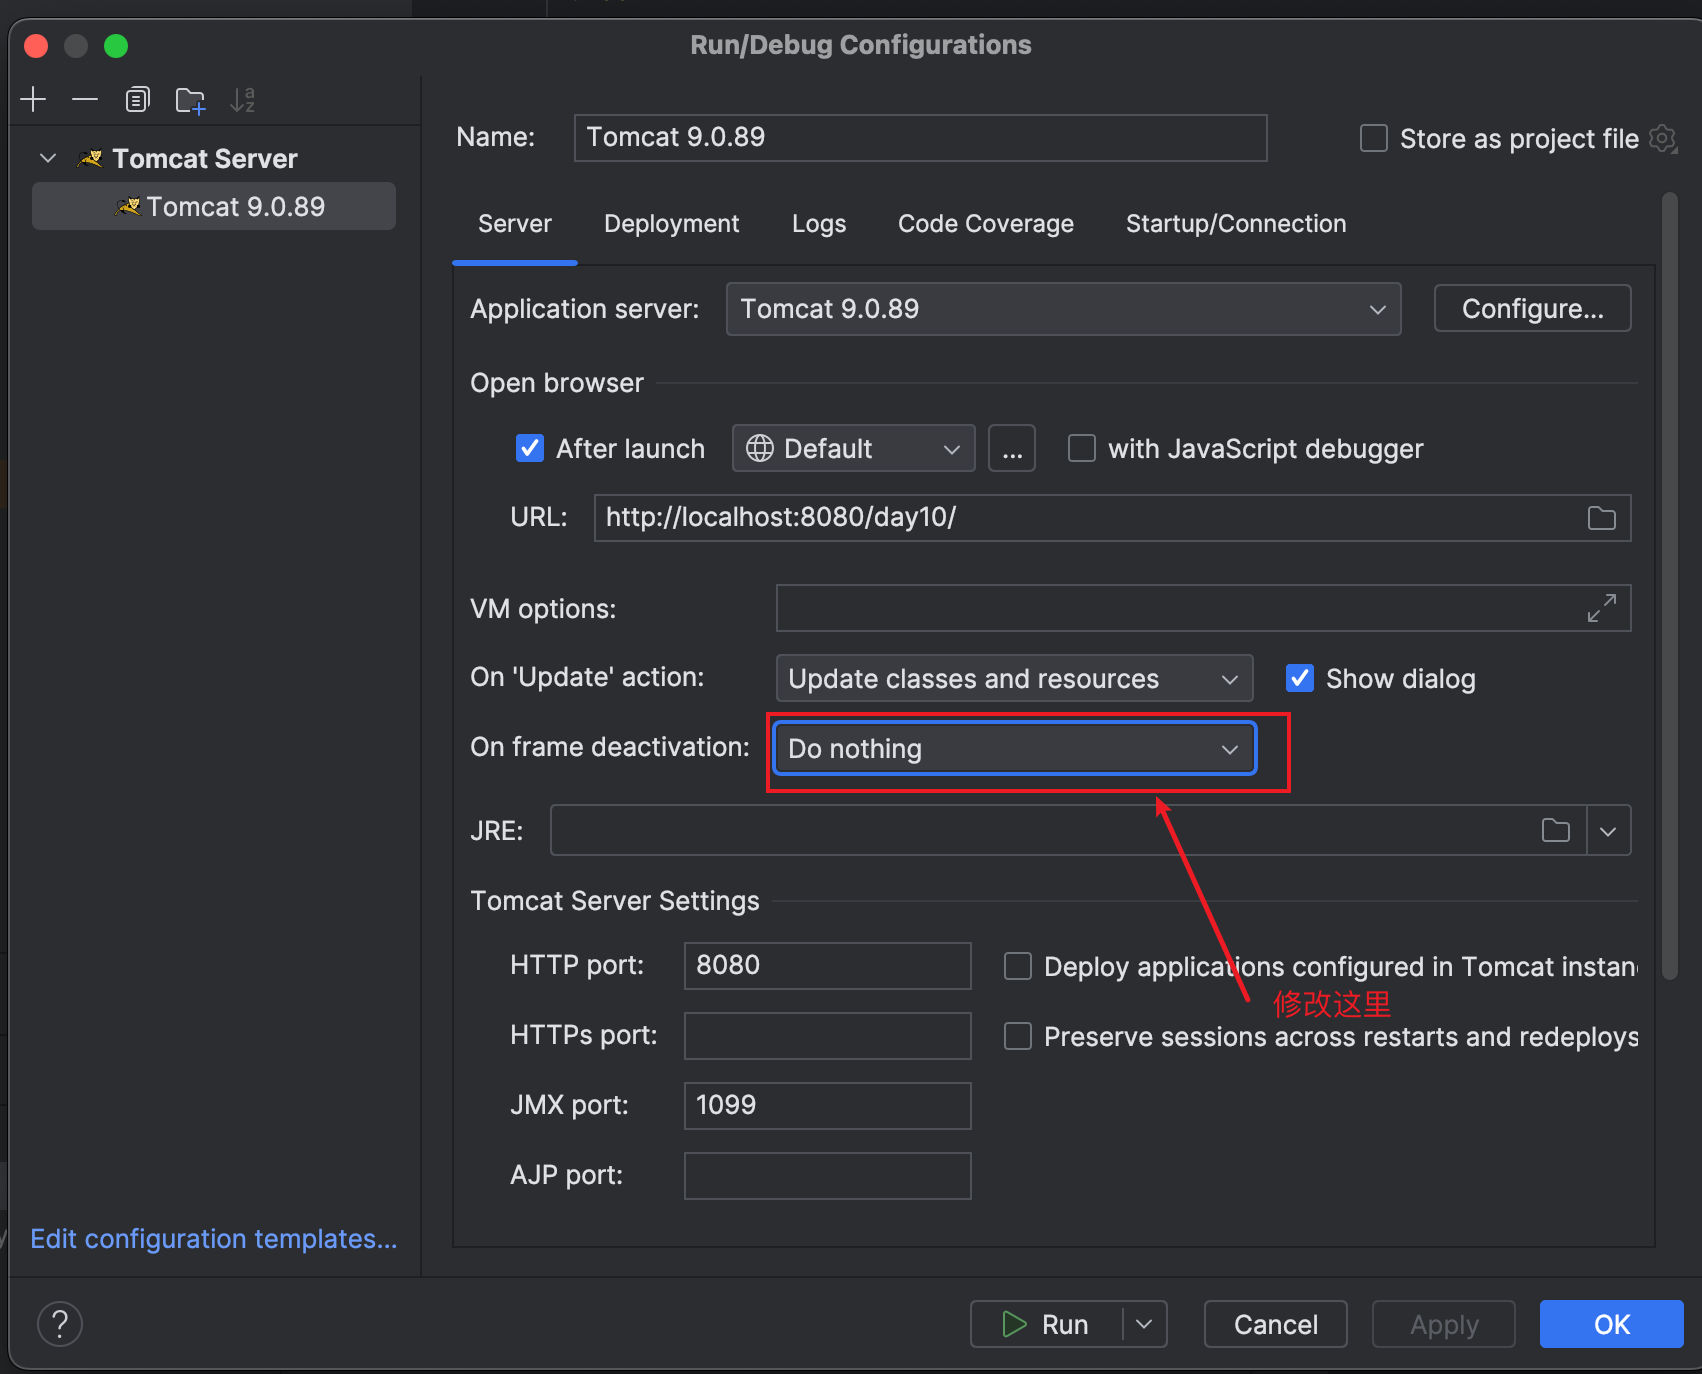The image size is (1702, 1374).
Task: Click the Configure... button
Action: click(1531, 309)
